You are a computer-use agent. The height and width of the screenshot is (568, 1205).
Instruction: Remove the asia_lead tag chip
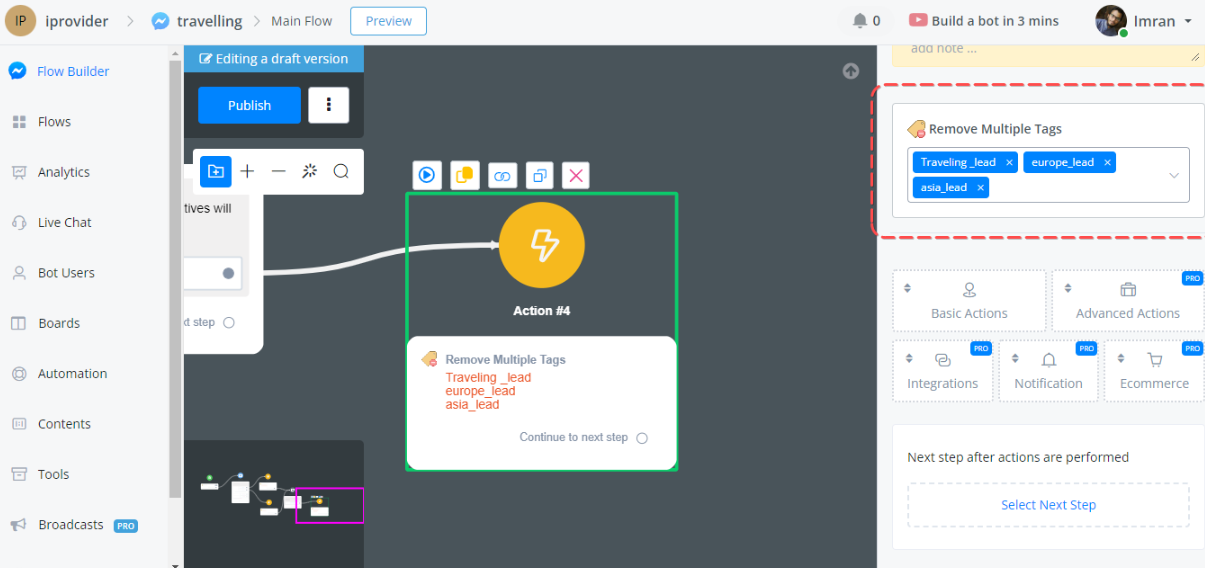(x=980, y=187)
